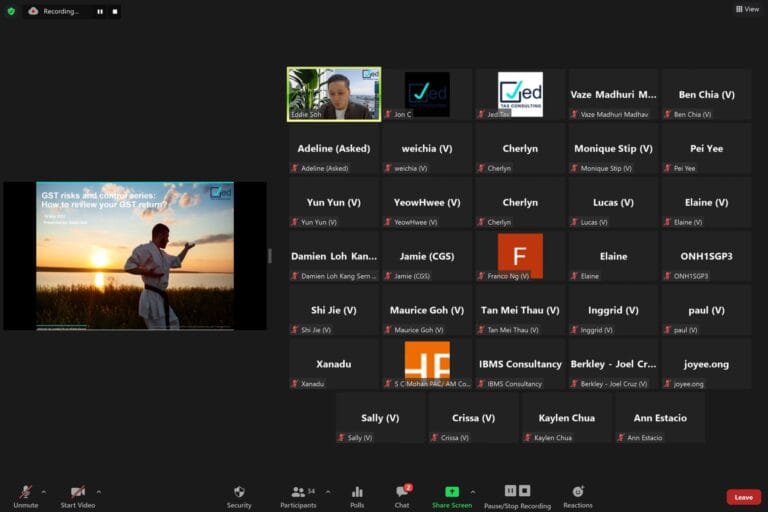Viewport: 768px width, 512px height.
Task: Expand the arrow next to Participants
Action: click(328, 492)
